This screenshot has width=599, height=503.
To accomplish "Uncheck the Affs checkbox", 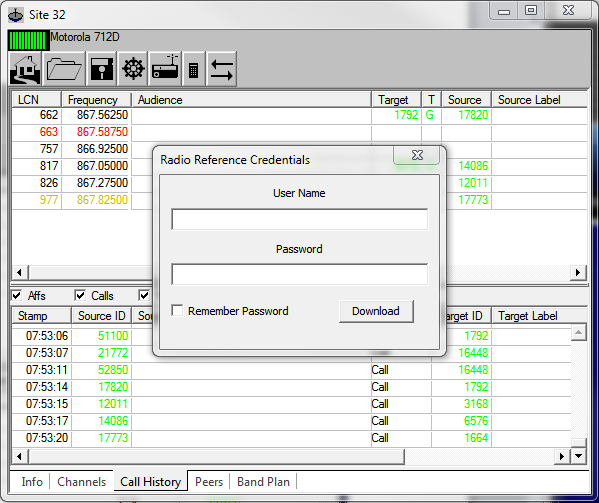I will tap(16, 295).
